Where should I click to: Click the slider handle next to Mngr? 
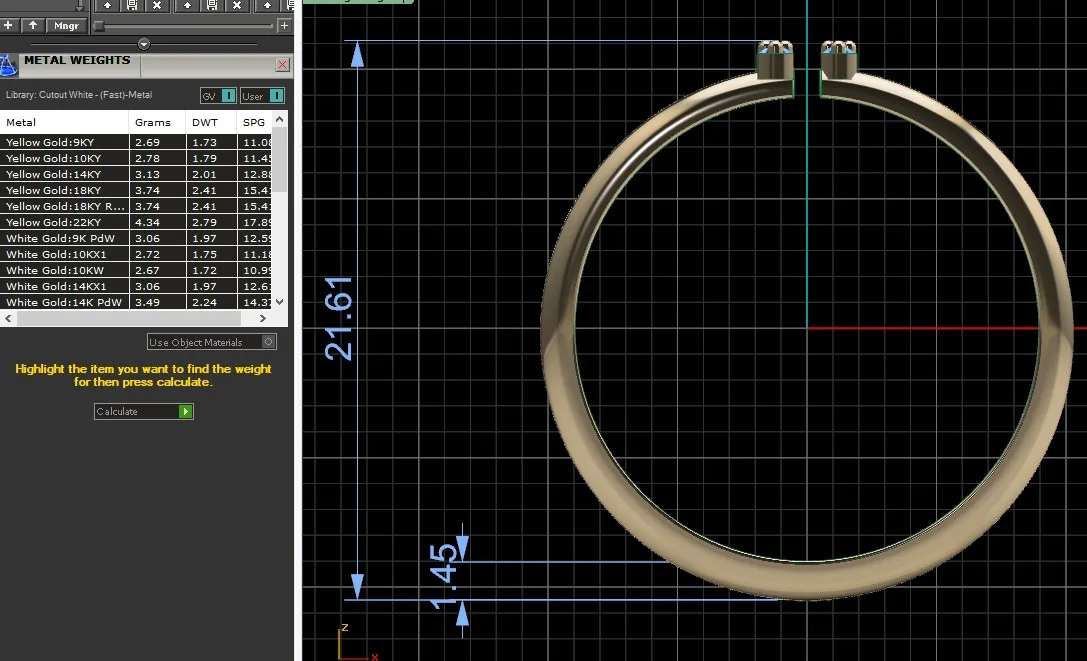coord(99,26)
